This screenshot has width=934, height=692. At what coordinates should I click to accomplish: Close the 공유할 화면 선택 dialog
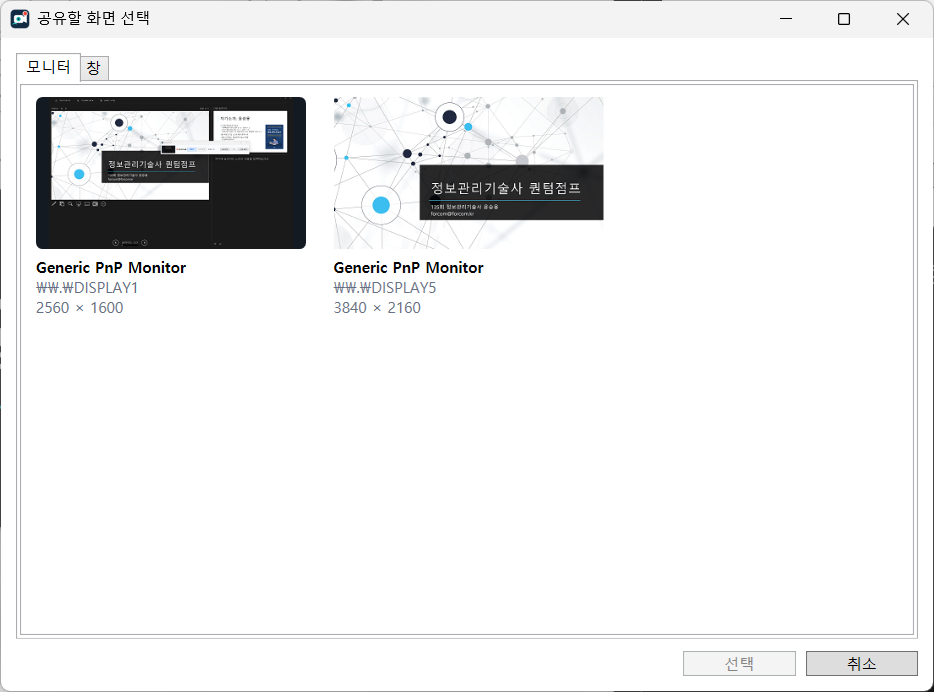click(x=902, y=19)
